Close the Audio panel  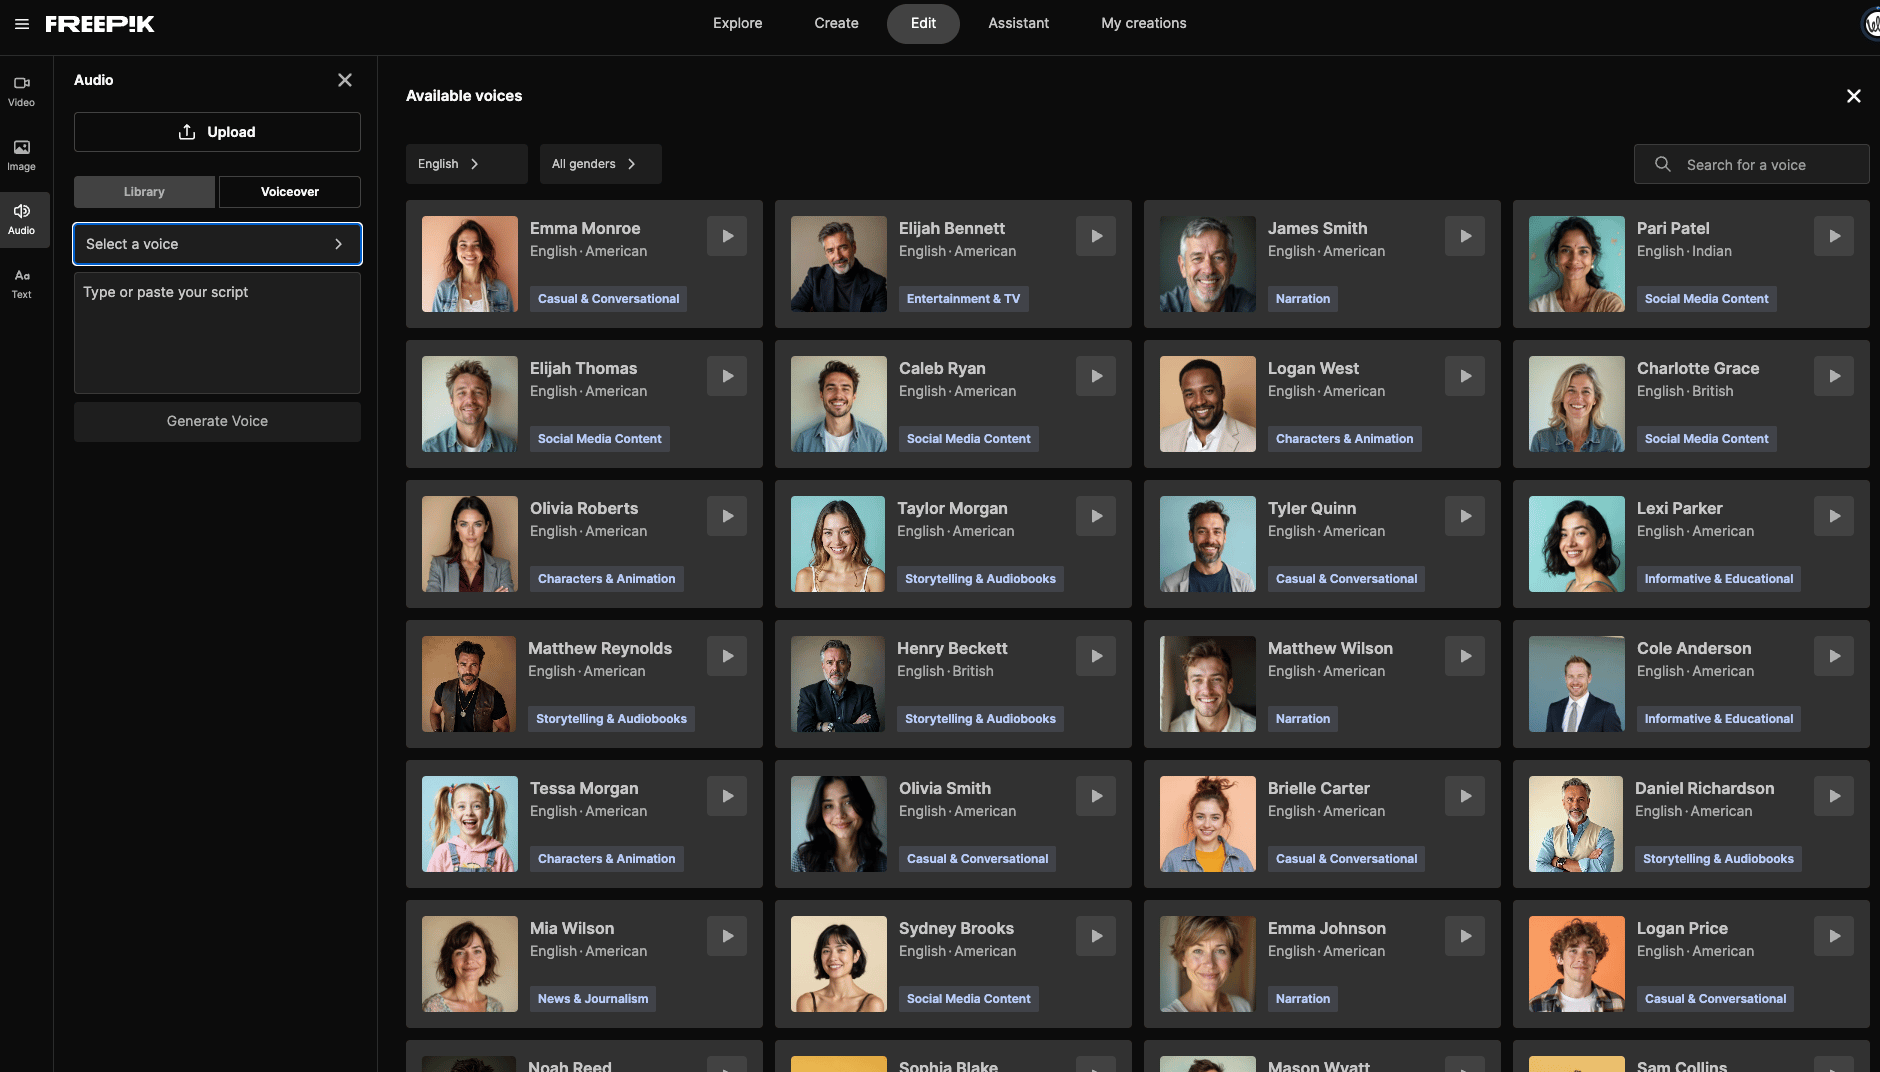(345, 80)
